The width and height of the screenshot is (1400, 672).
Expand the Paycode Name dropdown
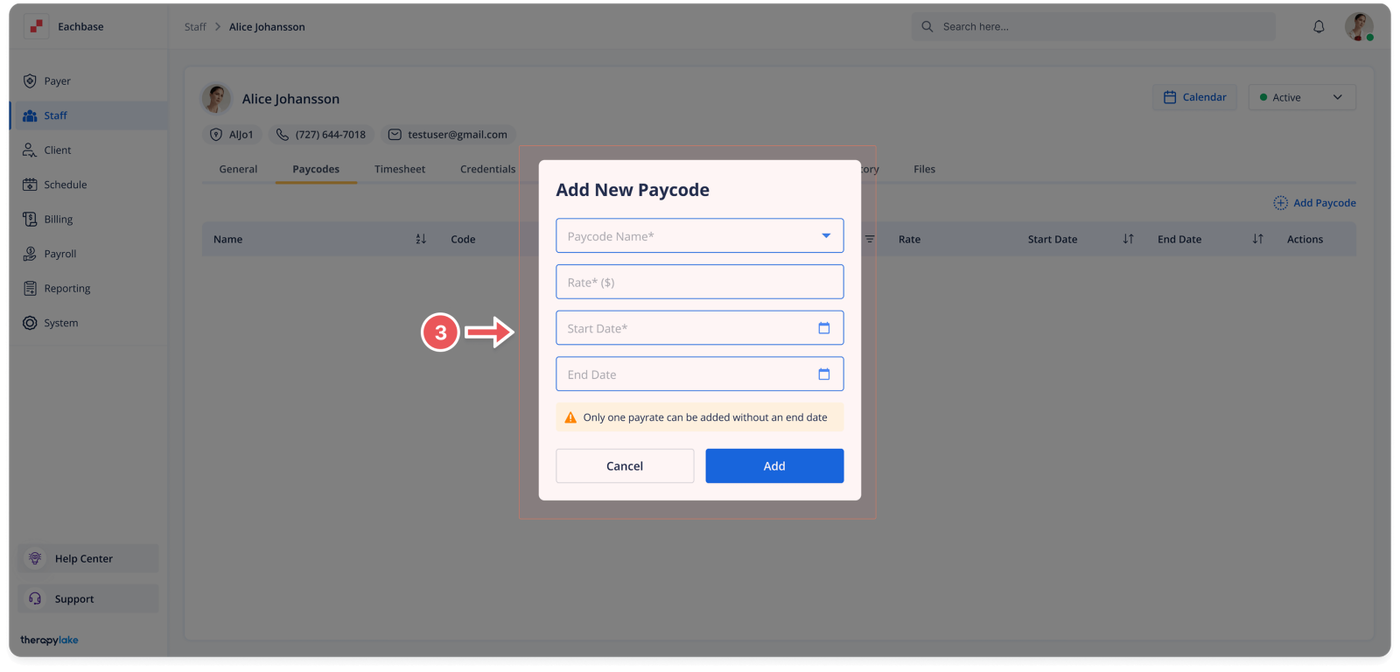(x=826, y=236)
